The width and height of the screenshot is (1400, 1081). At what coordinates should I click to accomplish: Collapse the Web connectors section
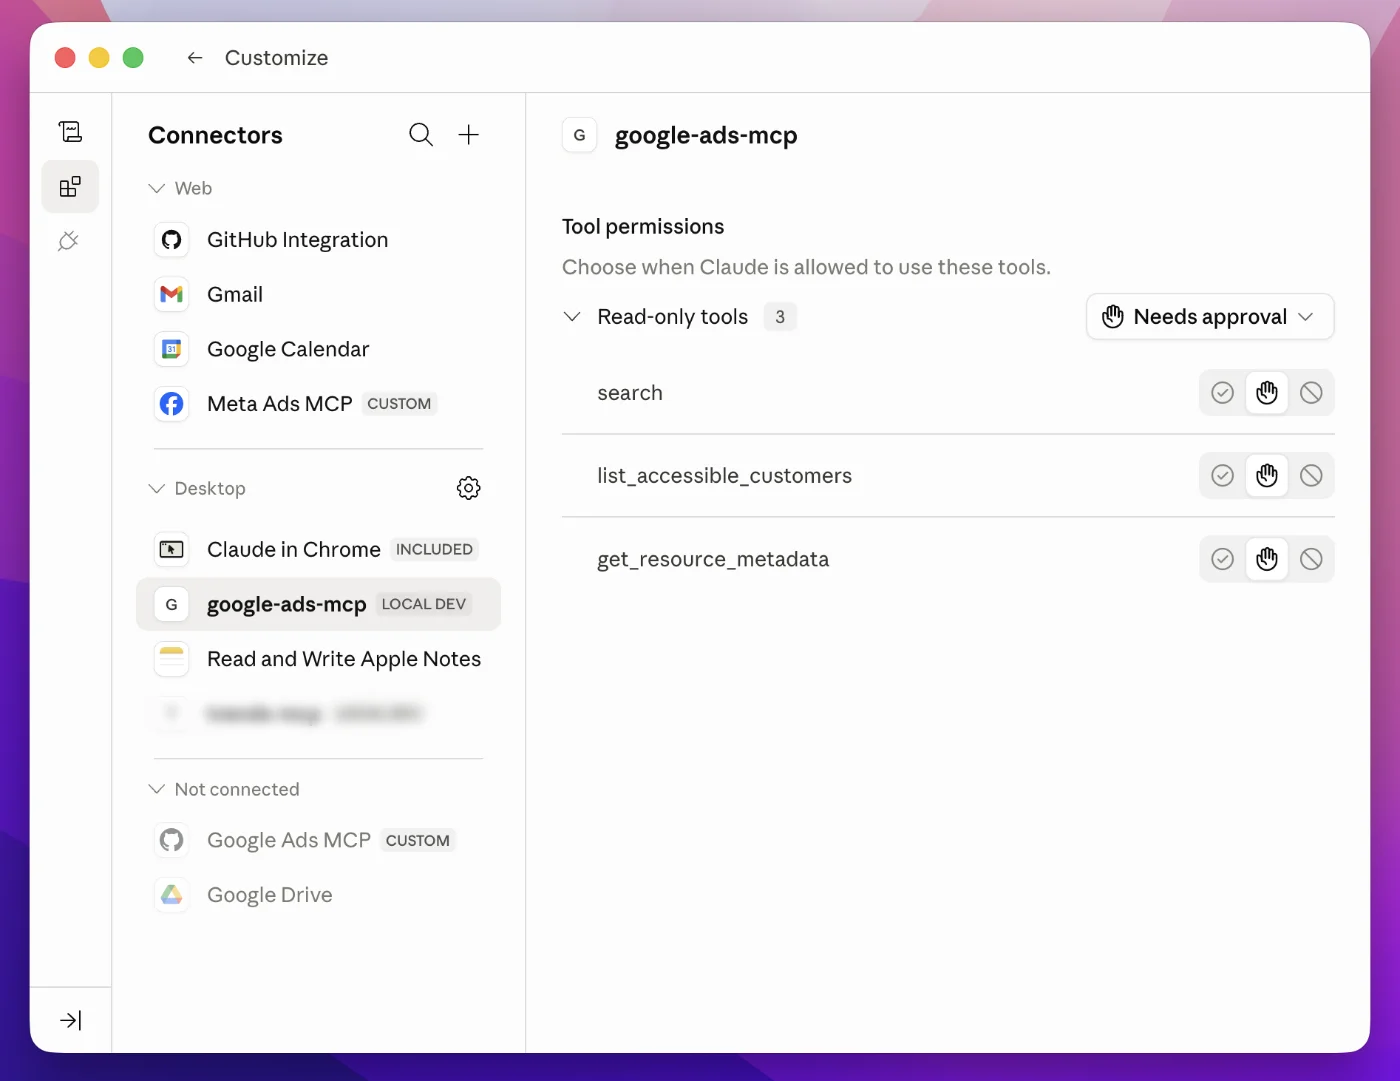157,188
